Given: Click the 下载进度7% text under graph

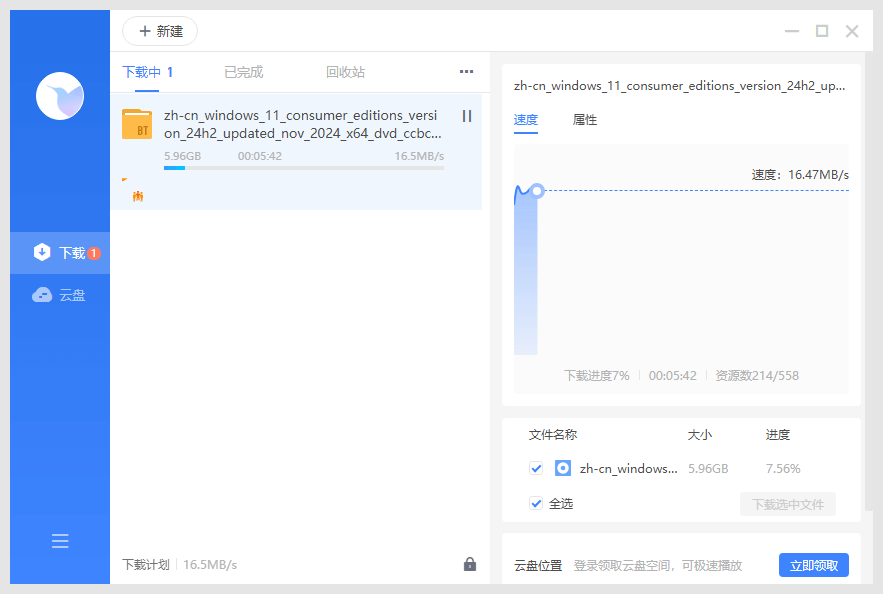Looking at the screenshot, I should [597, 376].
